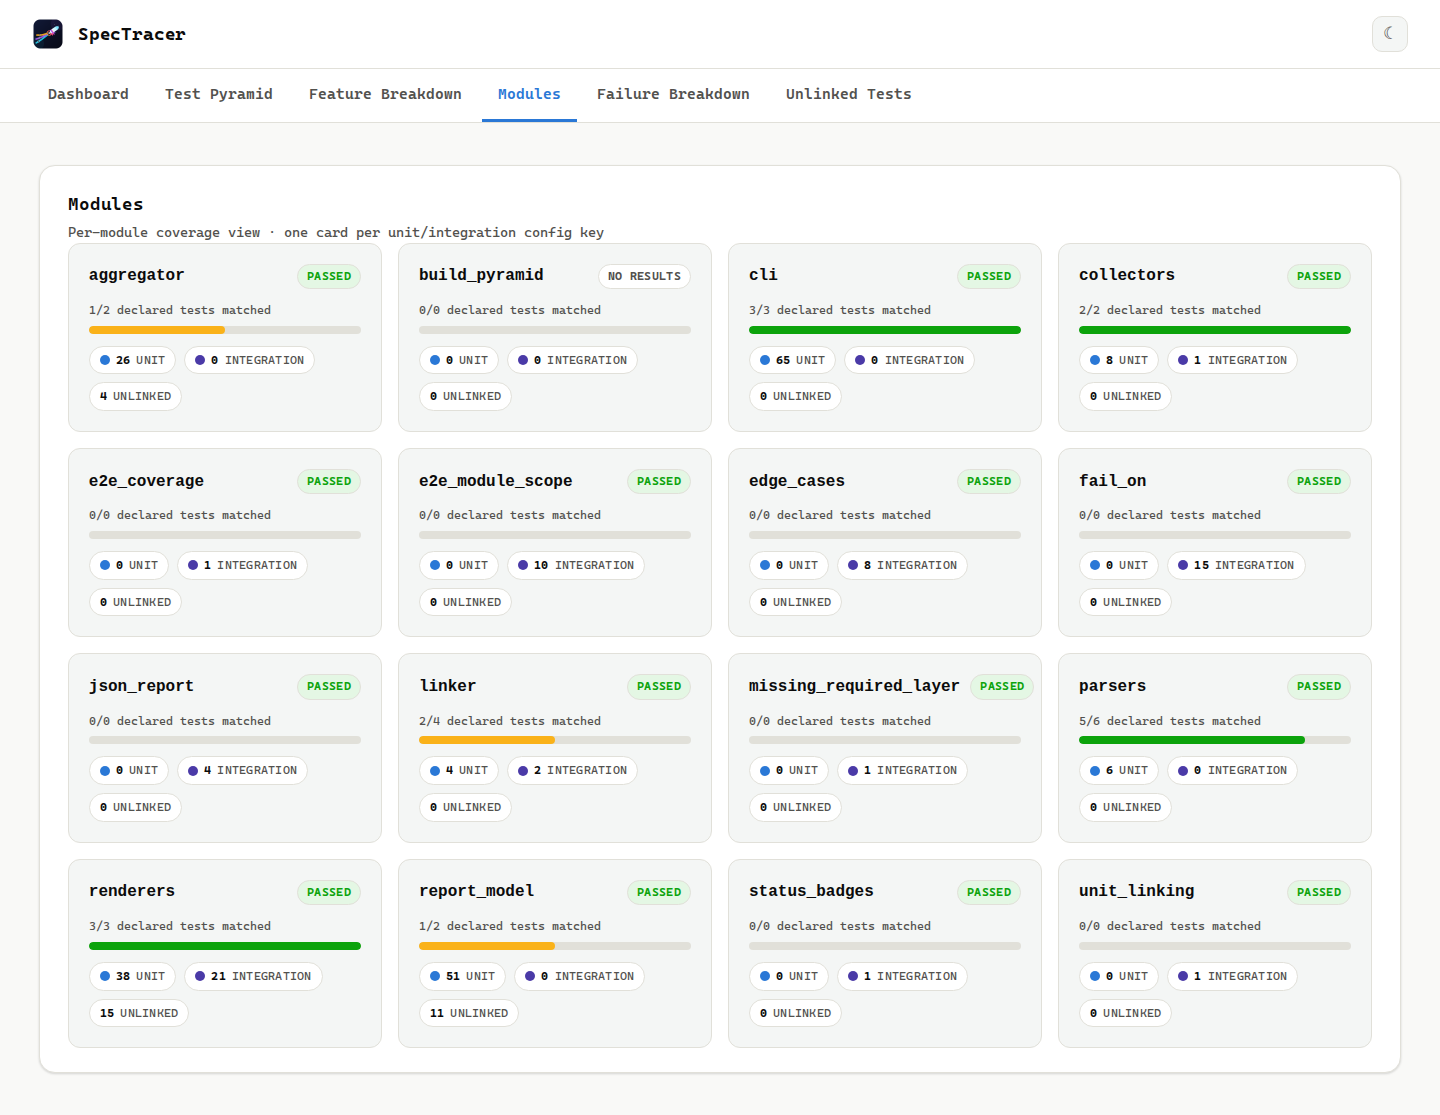The width and height of the screenshot is (1440, 1115).
Task: Click the PASSED badge on status_badges
Action: (989, 892)
